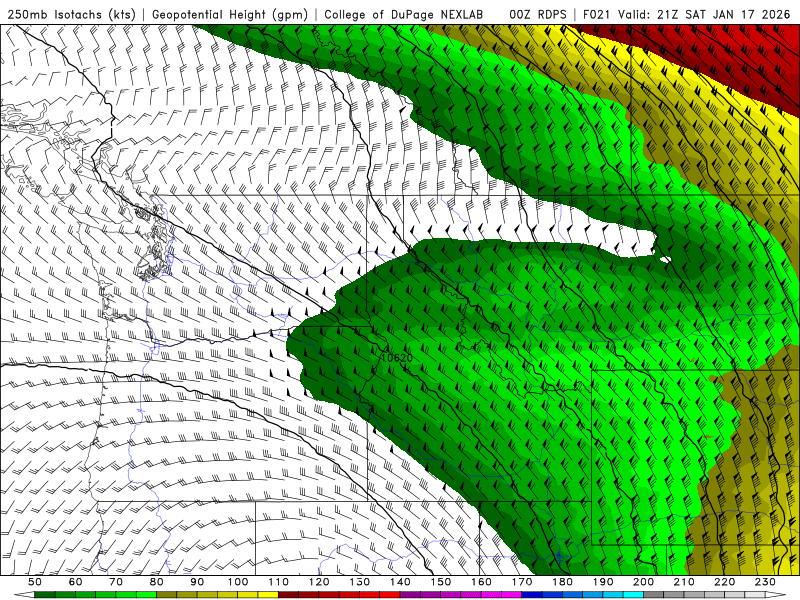Click the 'Valid: 21Z SAT JAN 17 2026' text
Screen dimensions: 800x600
click(704, 14)
